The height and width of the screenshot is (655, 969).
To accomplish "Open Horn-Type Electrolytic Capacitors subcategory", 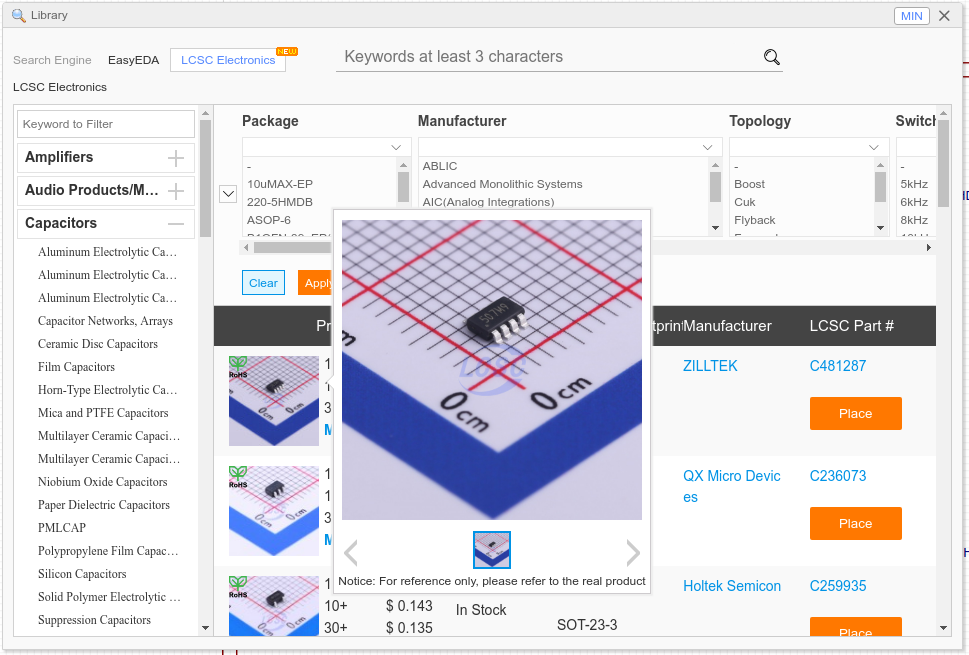I will 108,390.
